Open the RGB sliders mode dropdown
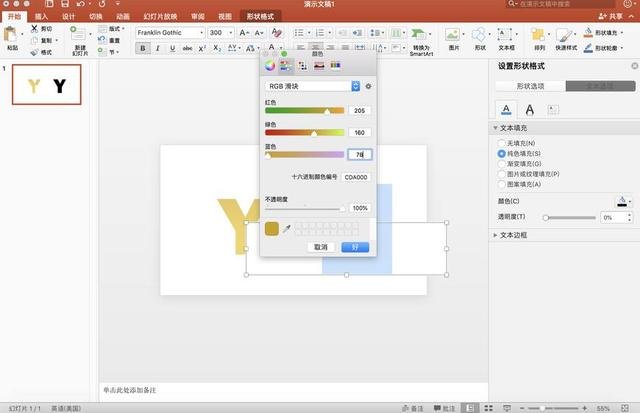 356,86
